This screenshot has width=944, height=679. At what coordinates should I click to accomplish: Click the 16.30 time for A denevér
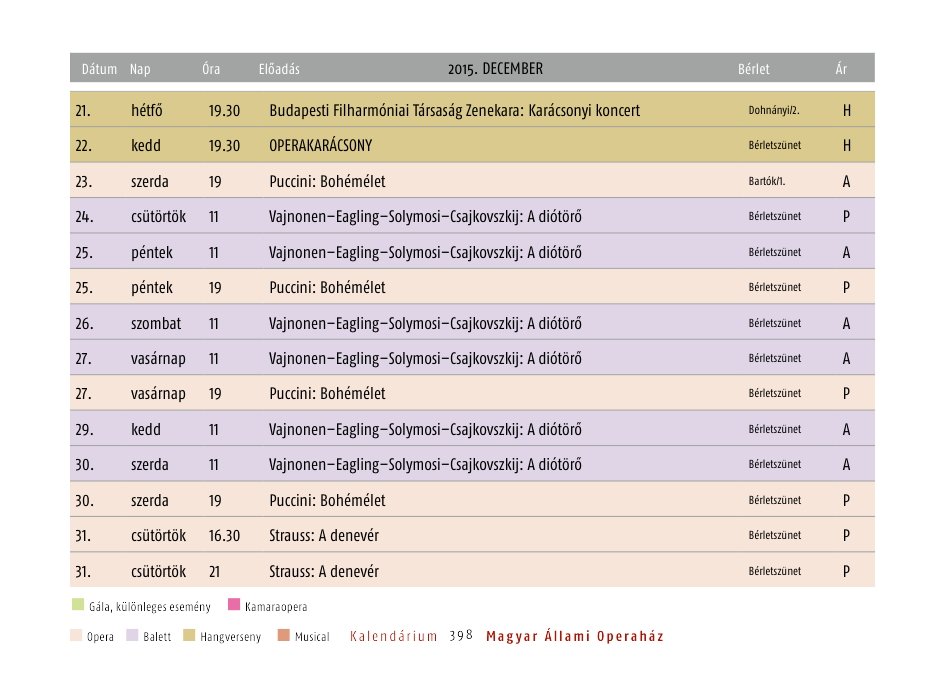[x=224, y=536]
